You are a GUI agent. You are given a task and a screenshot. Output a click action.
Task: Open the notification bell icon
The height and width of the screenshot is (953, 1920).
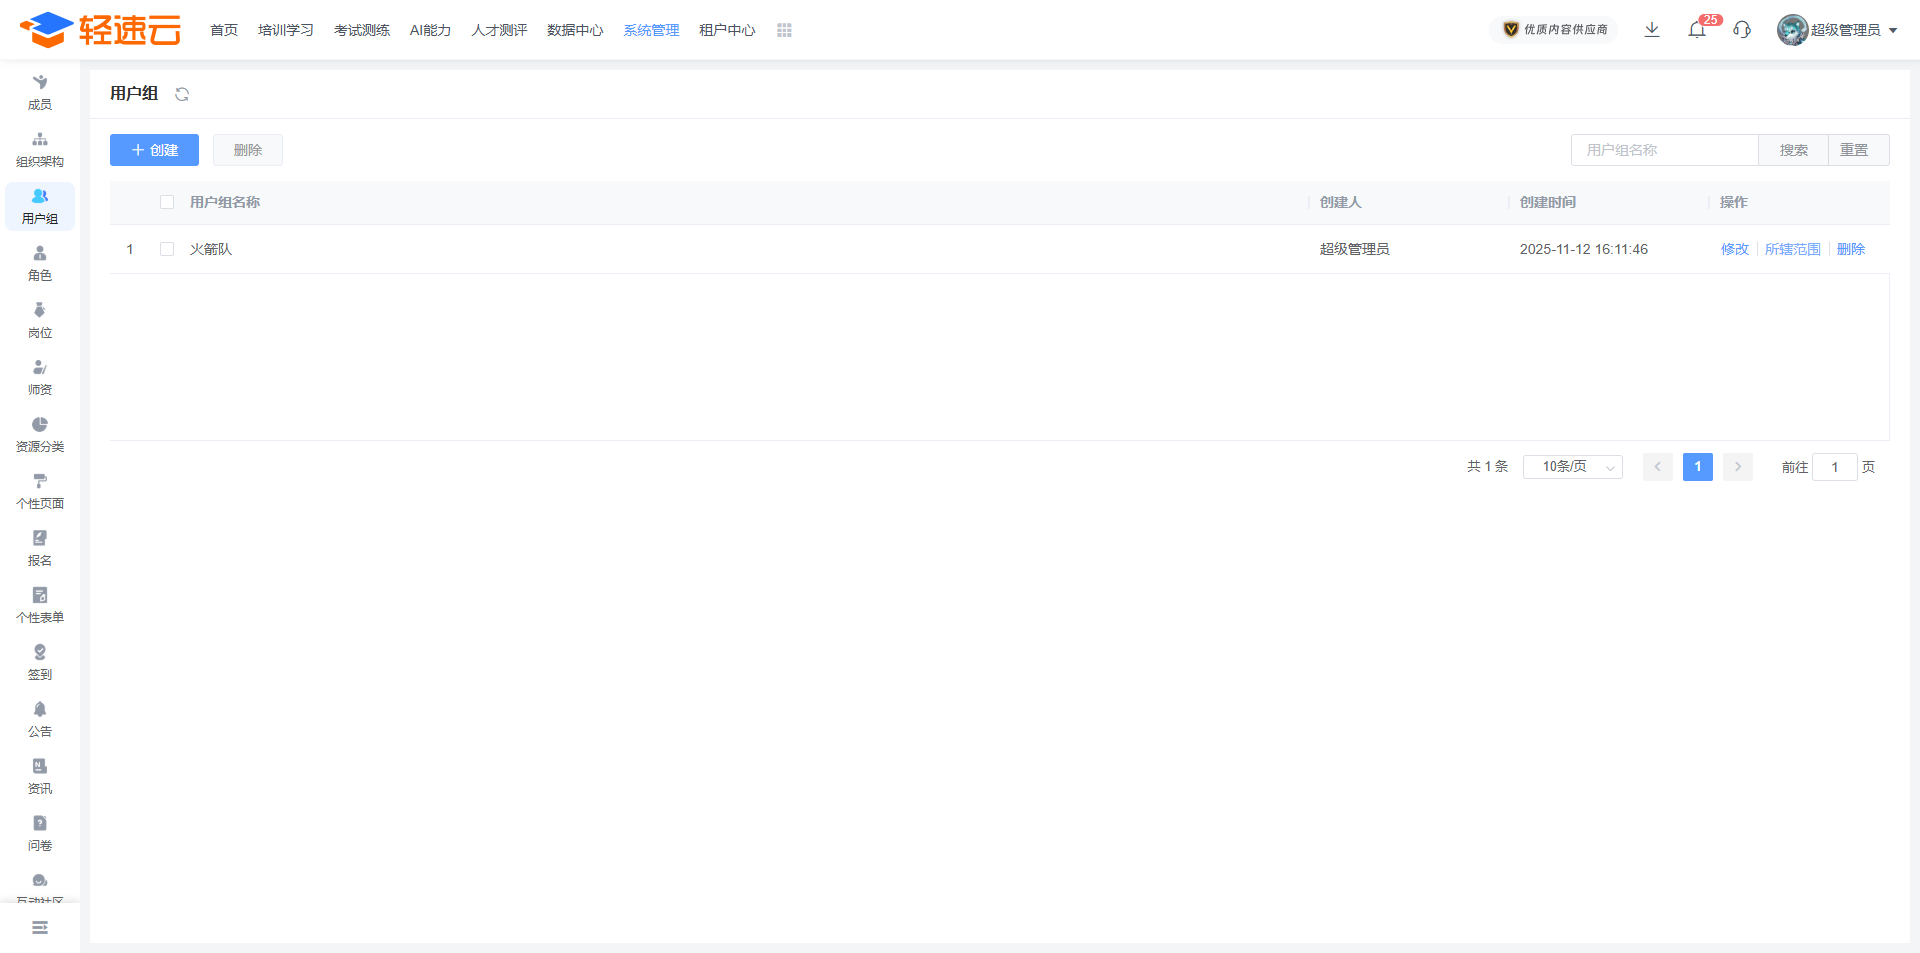[1696, 30]
